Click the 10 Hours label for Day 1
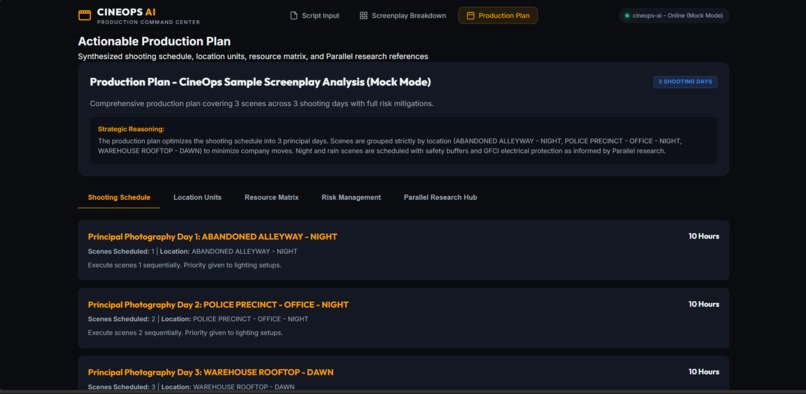This screenshot has height=394, width=806. pyautogui.click(x=704, y=236)
